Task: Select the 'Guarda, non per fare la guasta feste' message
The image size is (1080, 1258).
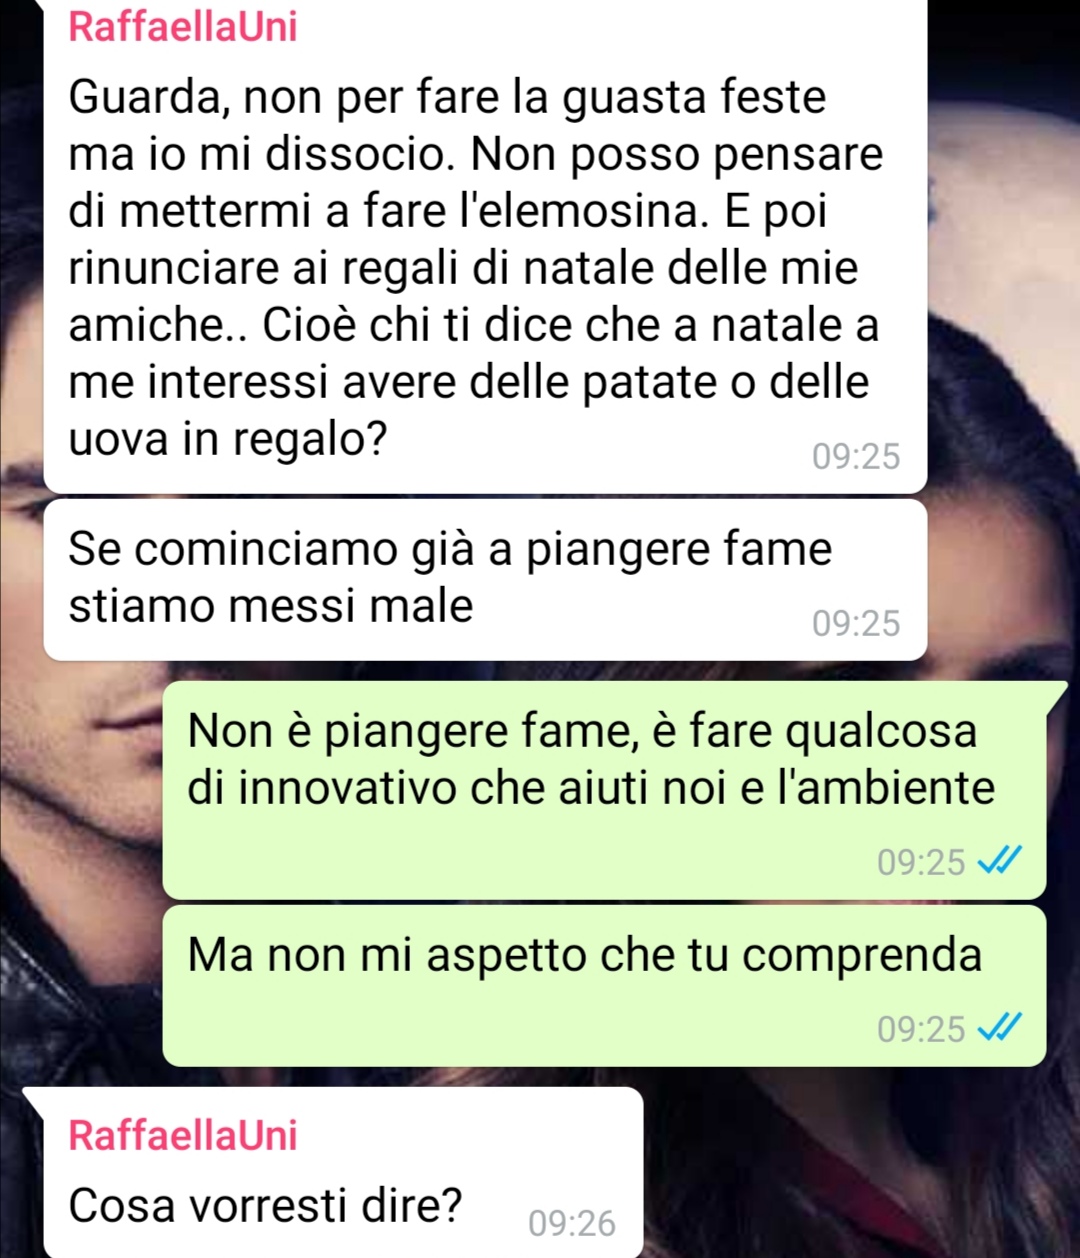Action: pos(485,246)
